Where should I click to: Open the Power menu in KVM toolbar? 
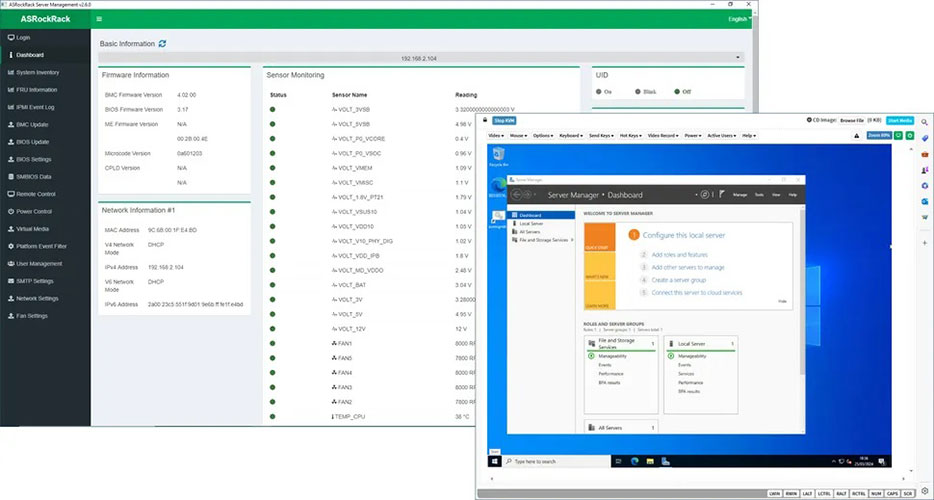[x=692, y=135]
